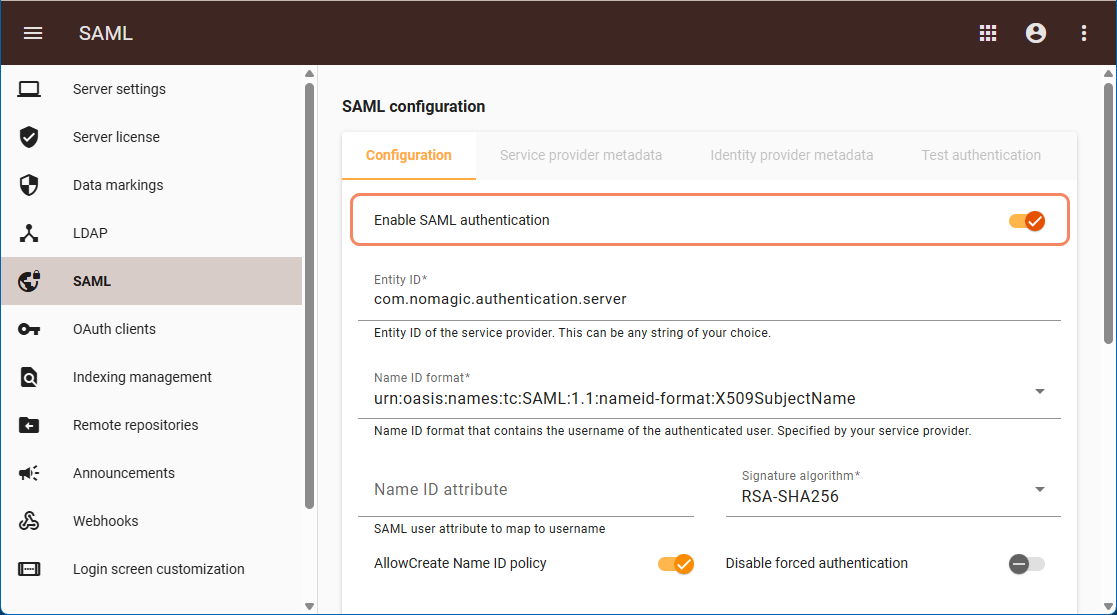The width and height of the screenshot is (1117, 615).
Task: Open Login screen customization page
Action: coord(158,569)
